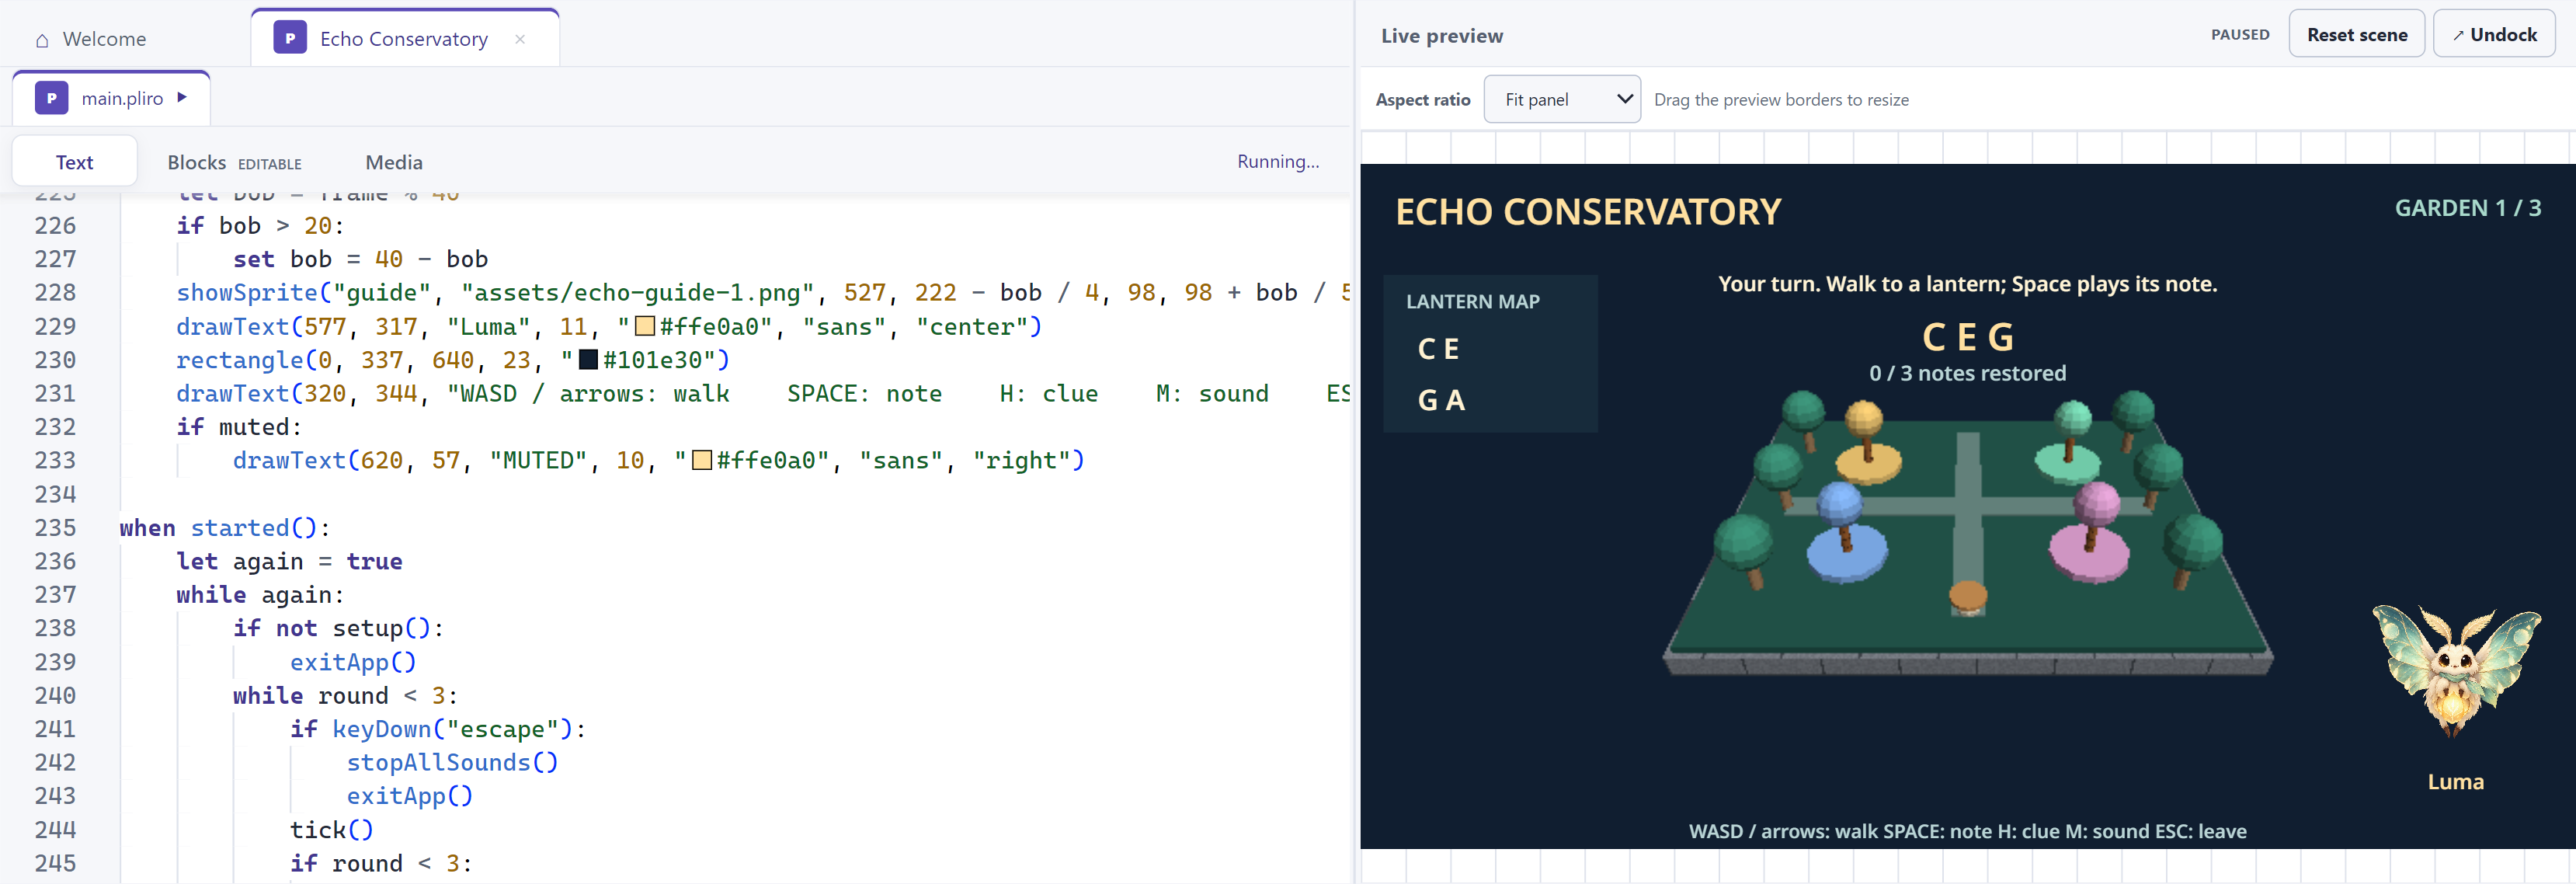The image size is (2576, 884).
Task: Click the undock arrow icon
Action: [2458, 35]
